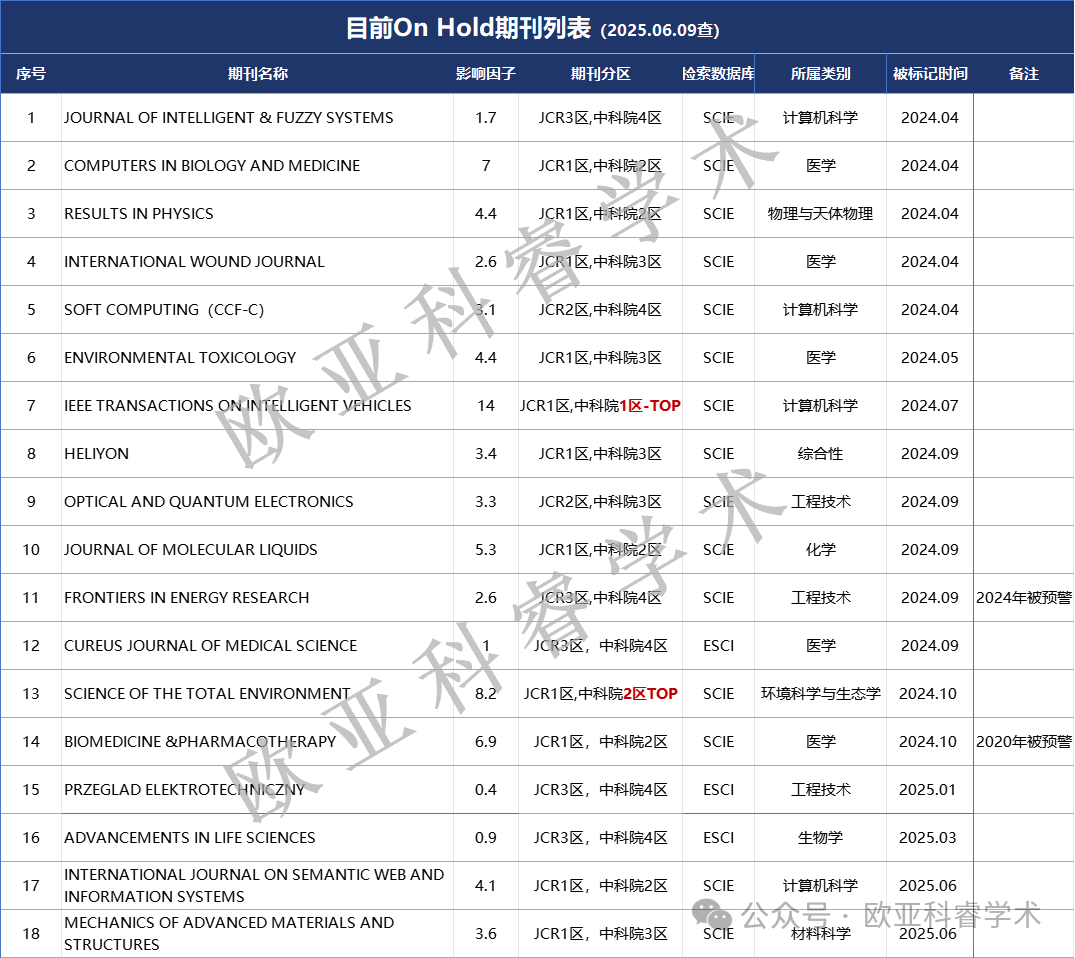1075x958 pixels.
Task: Click the red 1区-TOP label
Action: [649, 405]
